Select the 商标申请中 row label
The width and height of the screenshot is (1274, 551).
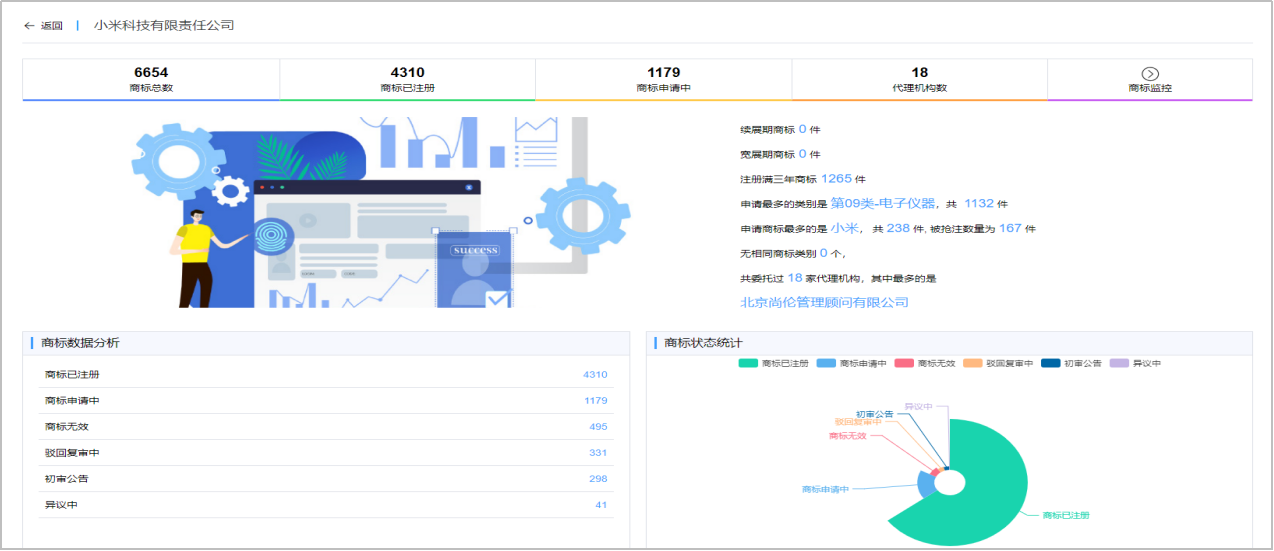click(x=72, y=401)
